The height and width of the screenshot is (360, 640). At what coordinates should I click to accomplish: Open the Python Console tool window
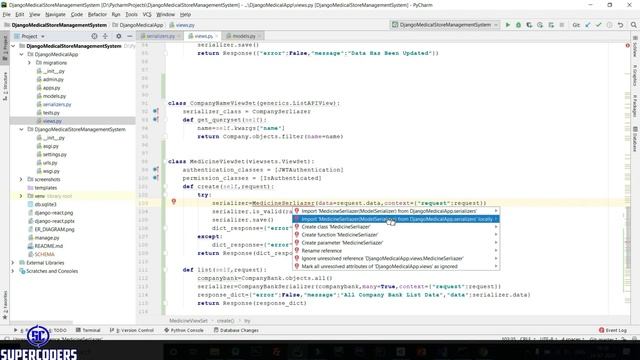tap(184, 330)
